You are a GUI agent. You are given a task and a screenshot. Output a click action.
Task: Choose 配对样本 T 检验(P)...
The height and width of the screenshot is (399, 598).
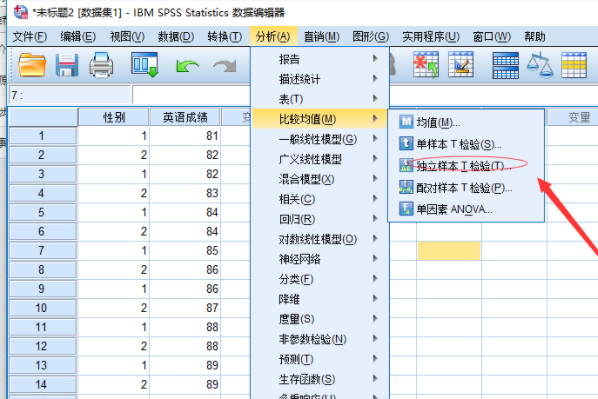click(466, 187)
